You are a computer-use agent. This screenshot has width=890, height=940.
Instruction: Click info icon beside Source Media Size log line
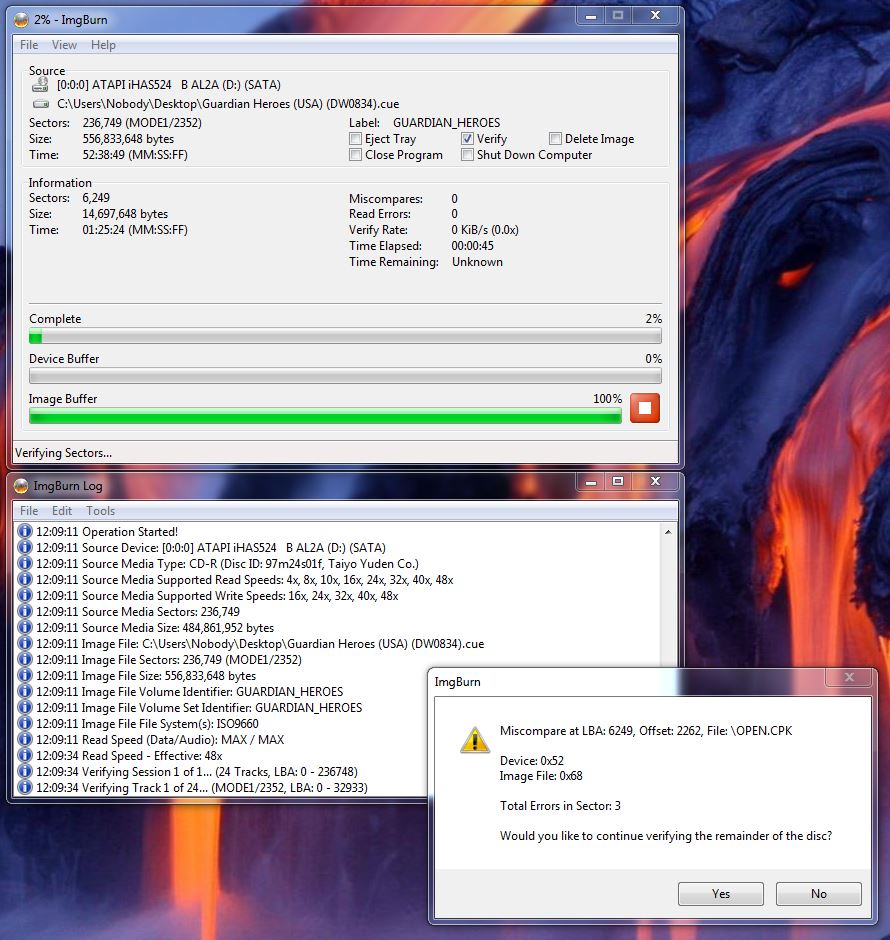[25, 628]
